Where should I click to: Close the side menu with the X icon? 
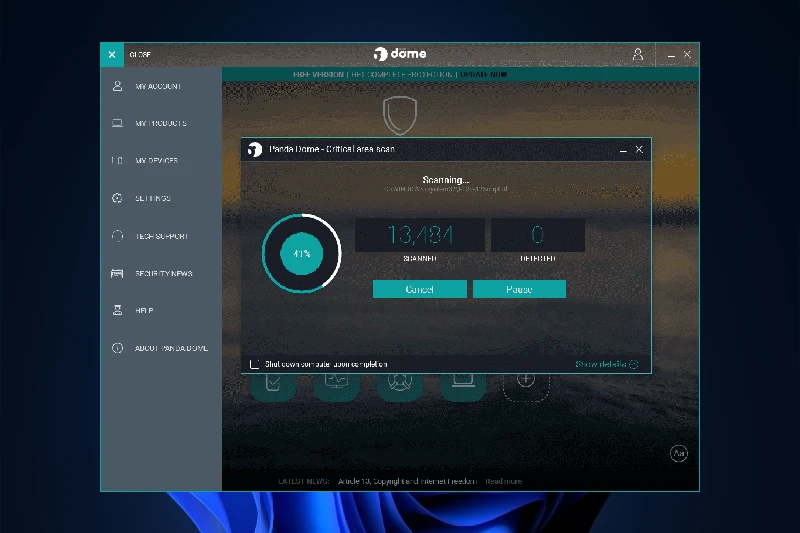pos(112,55)
